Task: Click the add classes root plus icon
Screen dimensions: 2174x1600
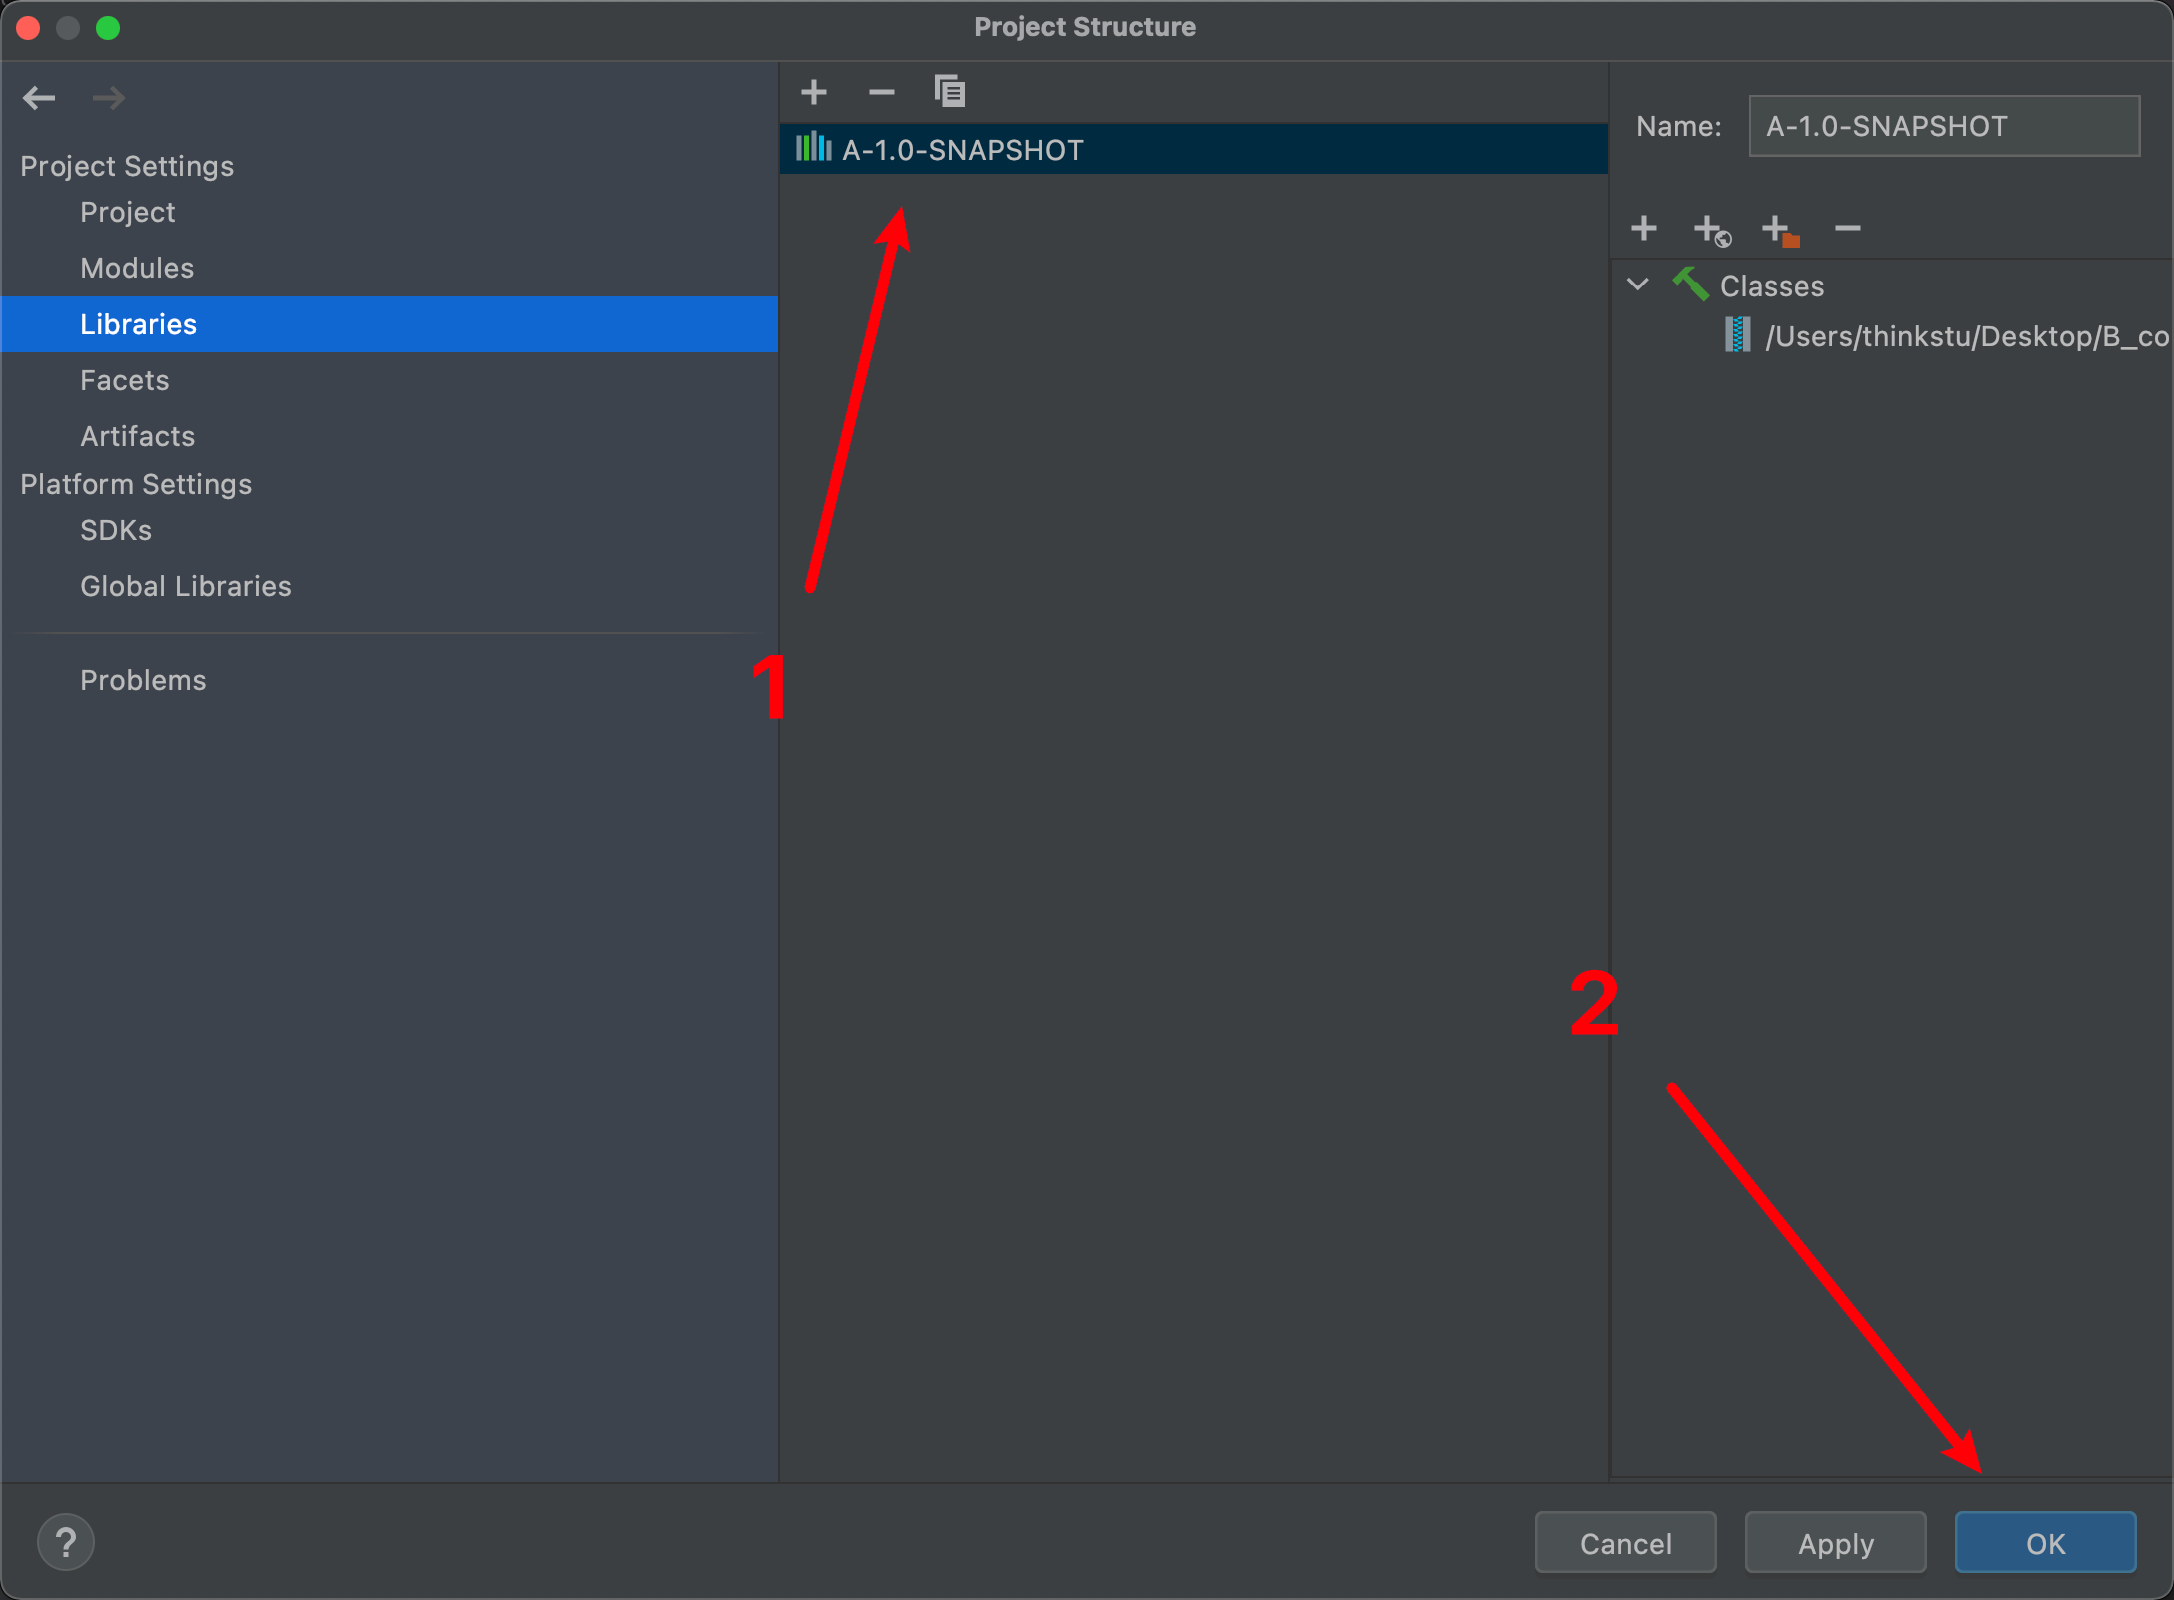Action: 1643,229
